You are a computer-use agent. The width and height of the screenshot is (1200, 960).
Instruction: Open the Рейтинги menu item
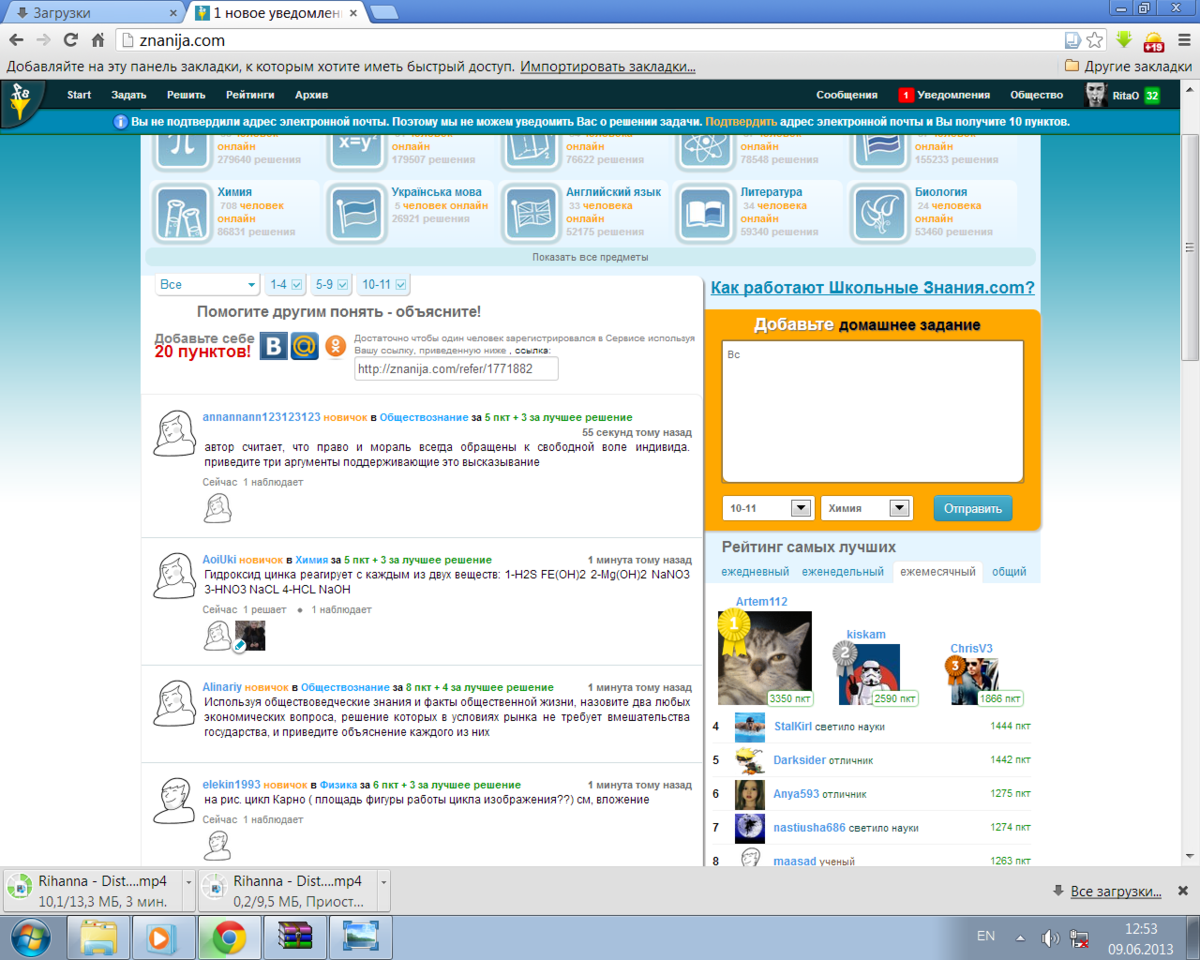point(250,95)
